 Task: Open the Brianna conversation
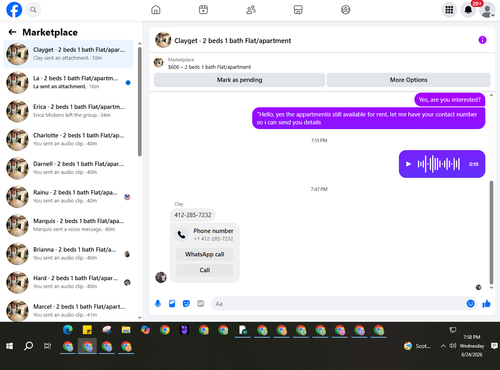(x=68, y=254)
